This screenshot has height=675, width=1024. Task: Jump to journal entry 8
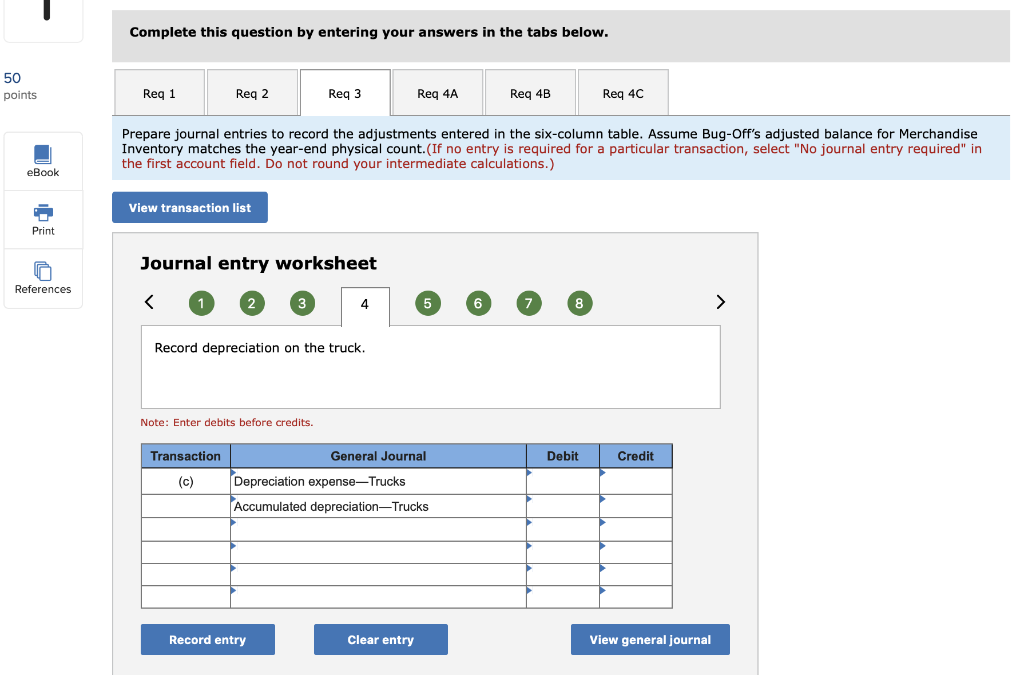pyautogui.click(x=579, y=303)
